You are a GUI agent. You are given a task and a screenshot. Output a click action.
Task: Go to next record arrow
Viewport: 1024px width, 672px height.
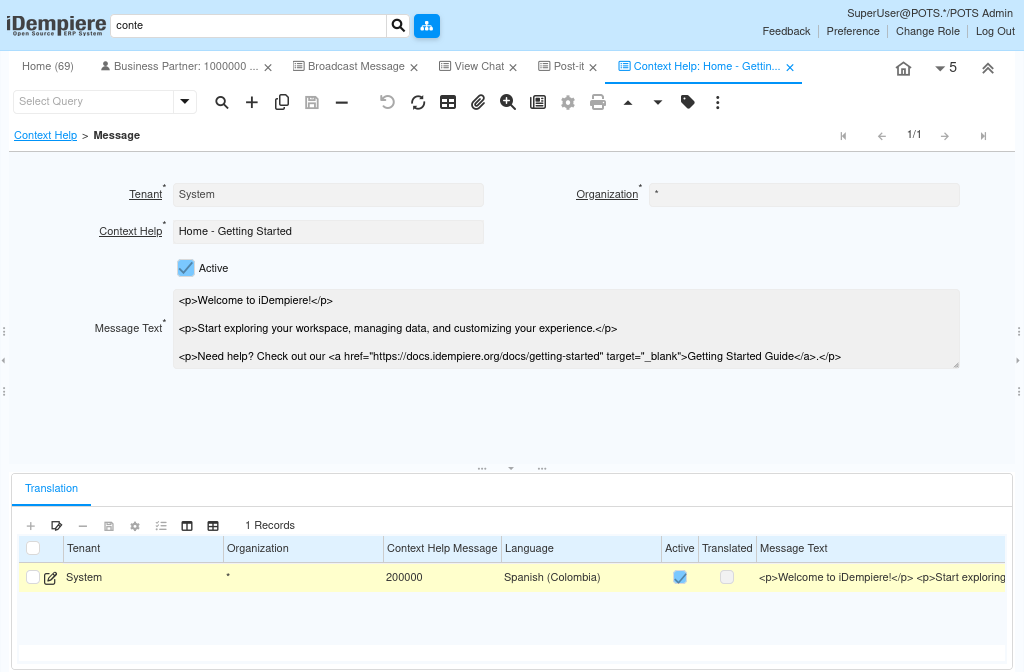coord(944,136)
